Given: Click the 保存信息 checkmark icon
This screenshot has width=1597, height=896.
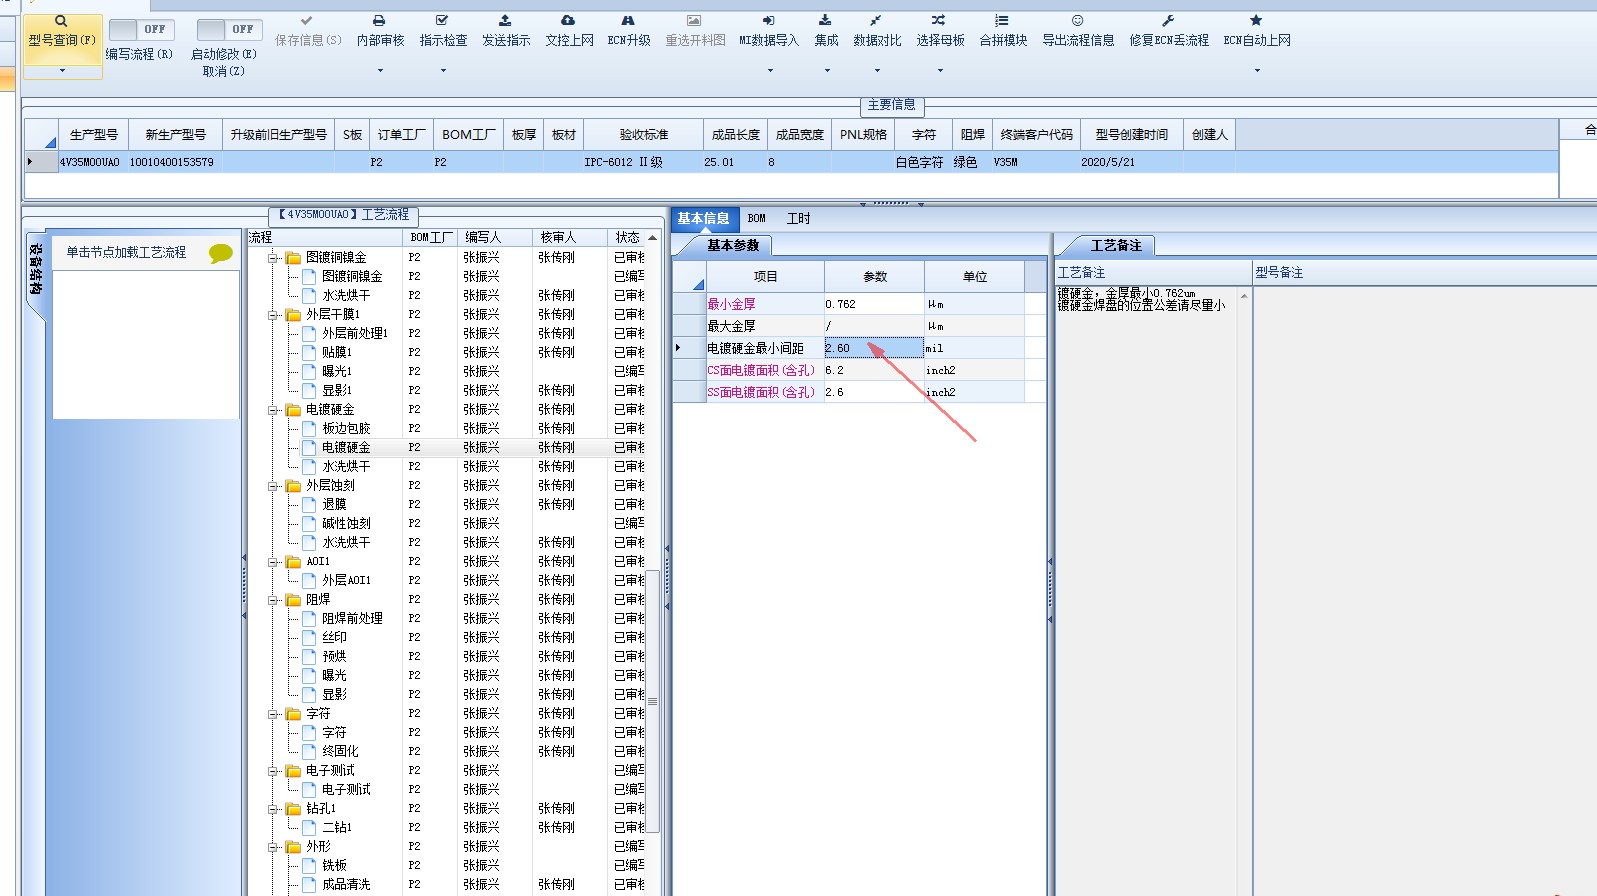Looking at the screenshot, I should coord(307,20).
